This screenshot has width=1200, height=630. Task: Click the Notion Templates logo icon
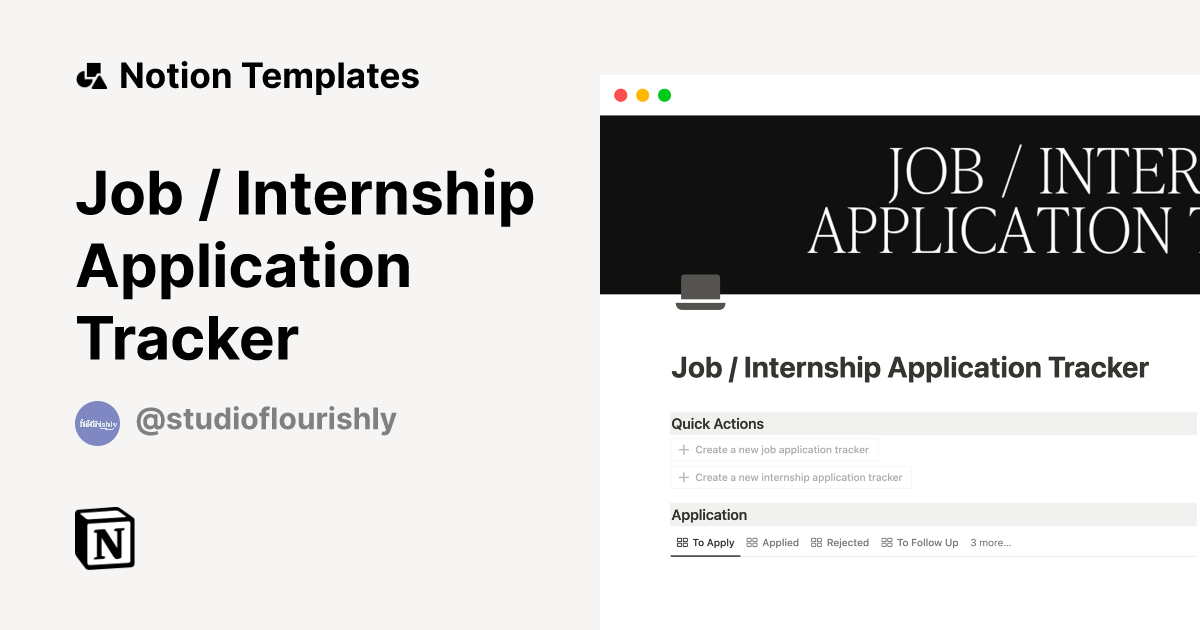pos(93,75)
